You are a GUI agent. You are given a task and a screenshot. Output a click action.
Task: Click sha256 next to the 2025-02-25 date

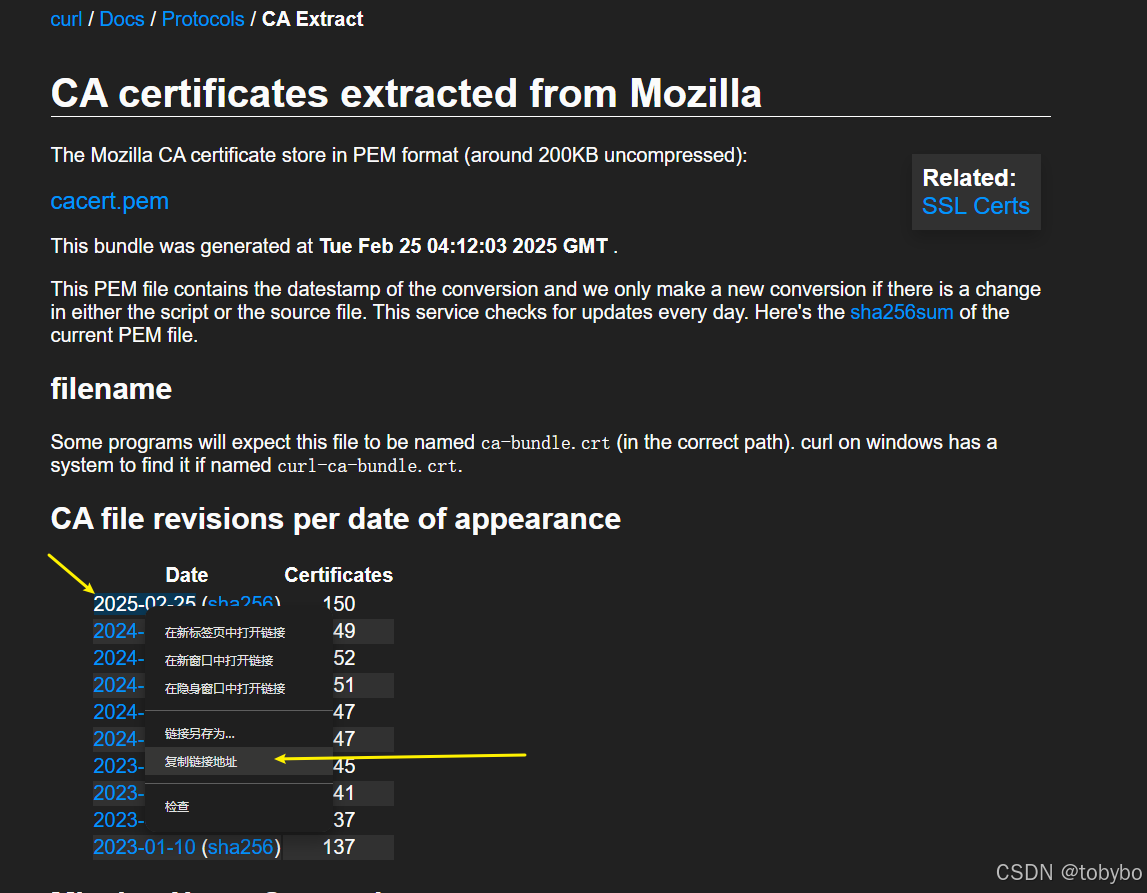243,603
